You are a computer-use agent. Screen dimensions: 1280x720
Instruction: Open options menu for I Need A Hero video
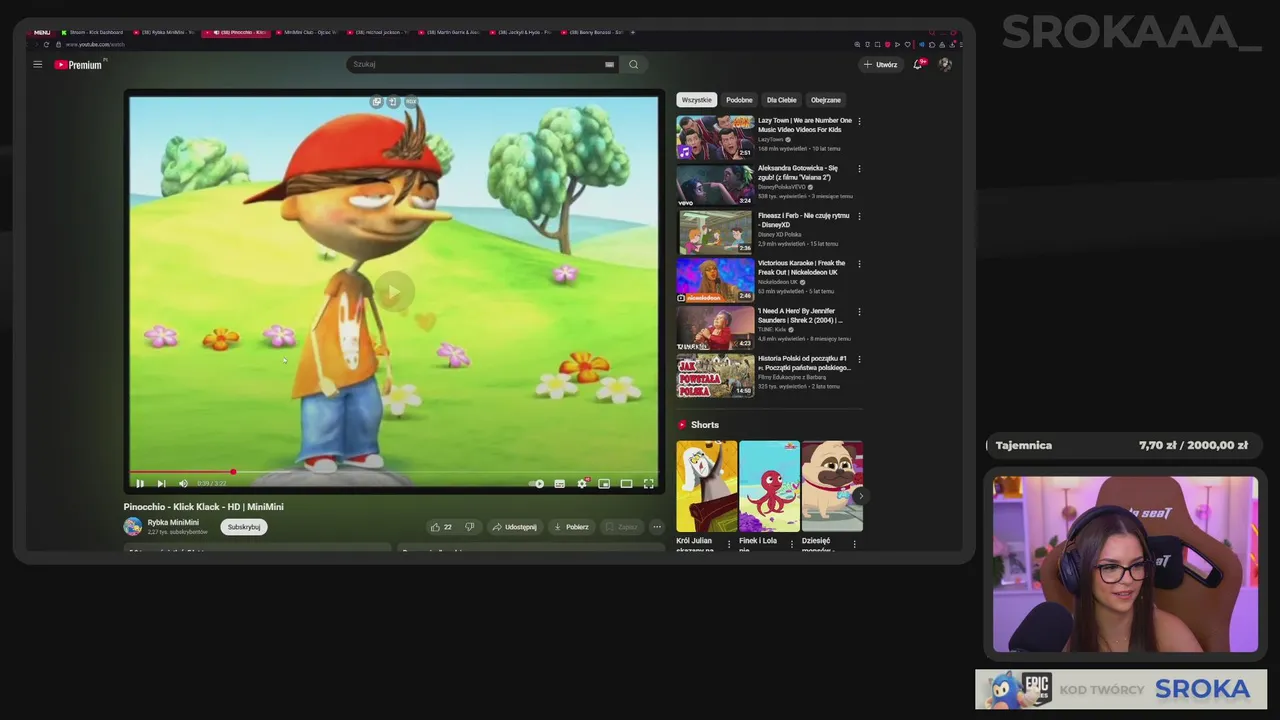coord(859,311)
